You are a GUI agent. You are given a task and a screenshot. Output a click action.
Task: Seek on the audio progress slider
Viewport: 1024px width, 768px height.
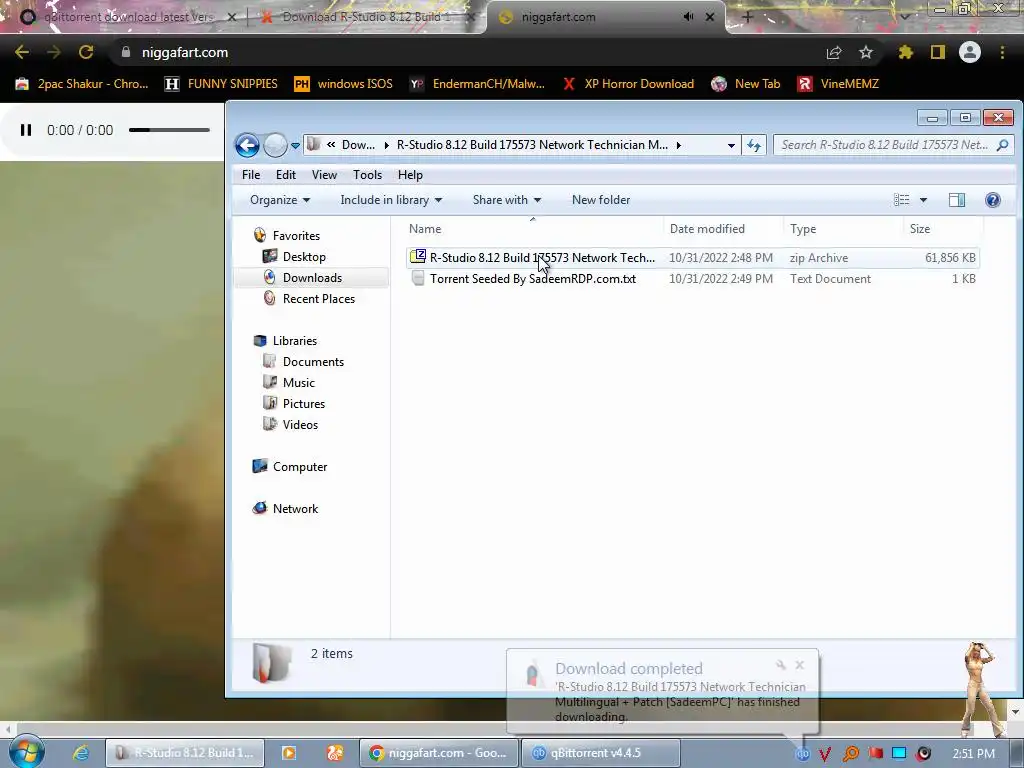click(169, 130)
